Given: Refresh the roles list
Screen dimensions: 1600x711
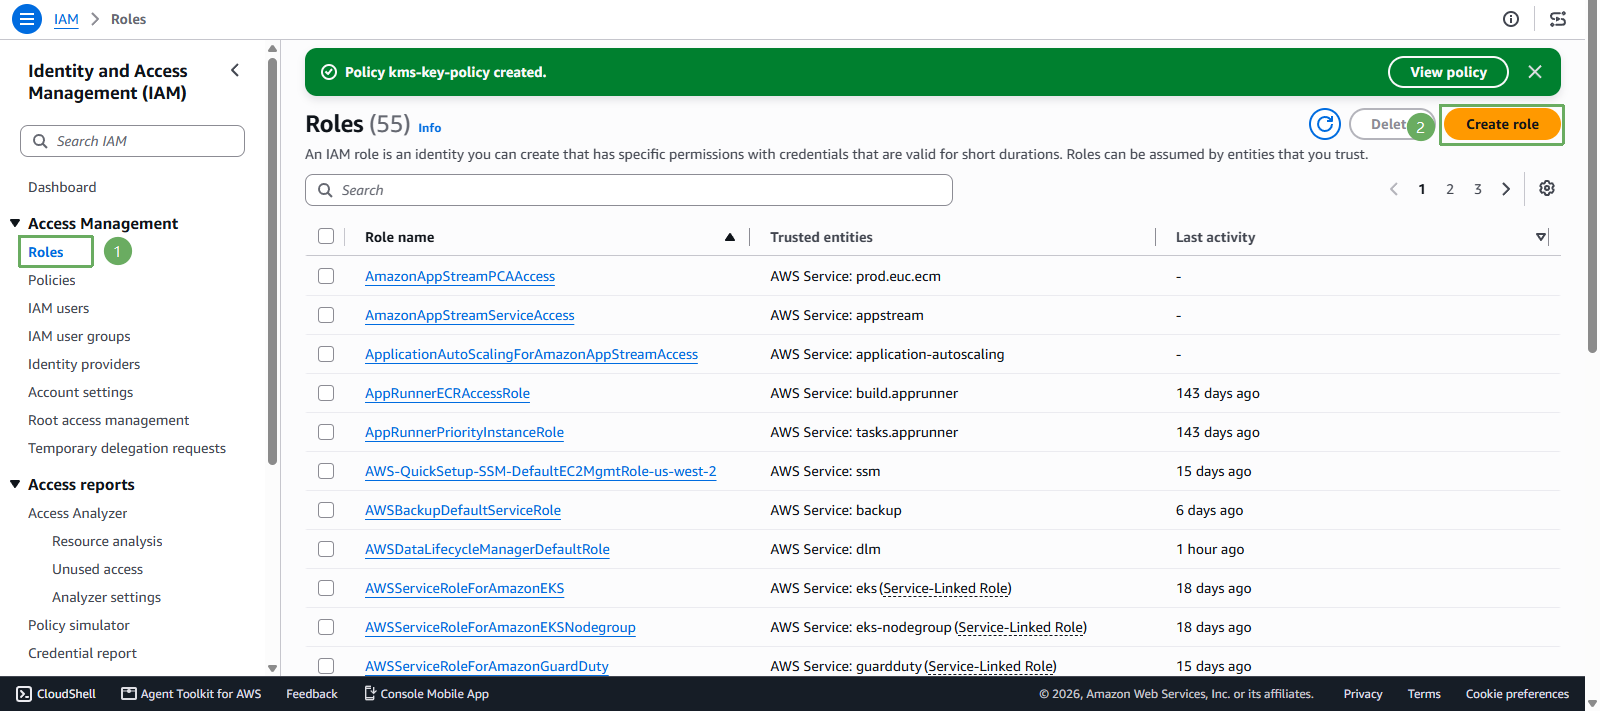Looking at the screenshot, I should pyautogui.click(x=1325, y=124).
